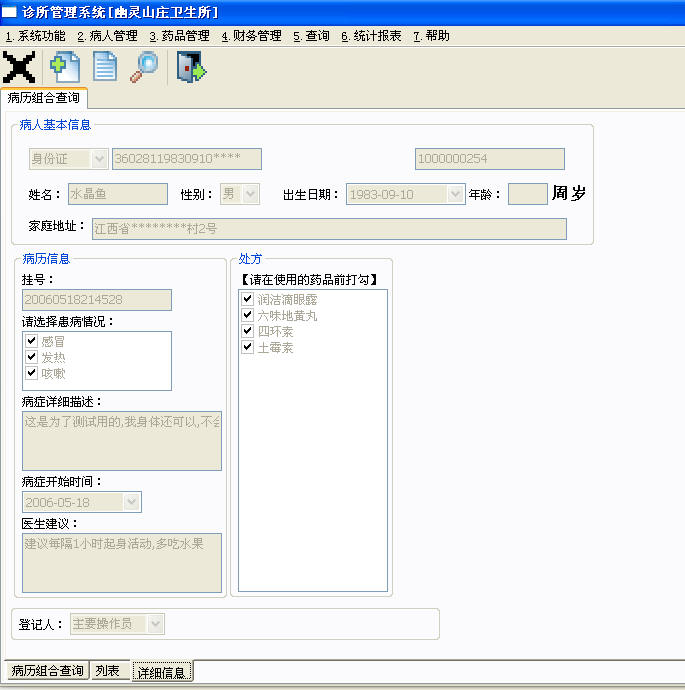685x690 pixels.
Task: Switch to the 列表 bottom tab
Action: [110, 671]
